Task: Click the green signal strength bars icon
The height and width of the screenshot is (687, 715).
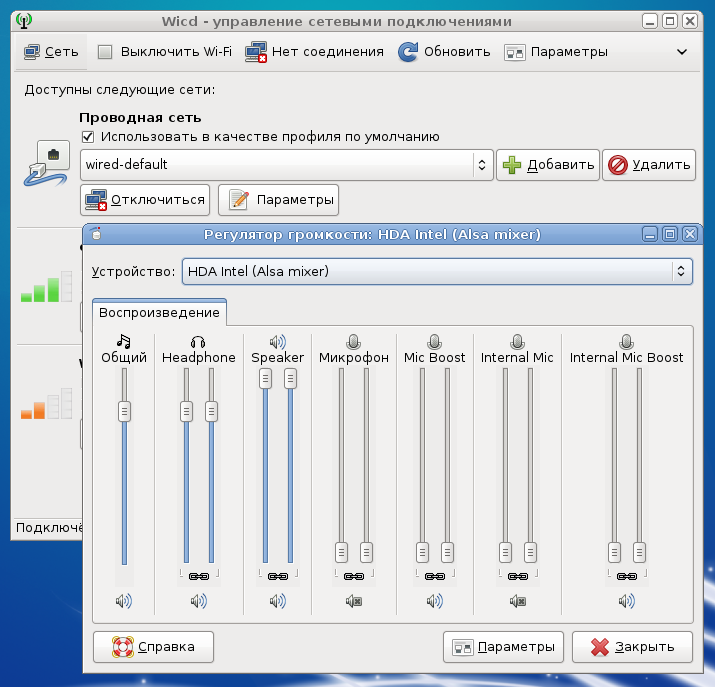Action: click(x=46, y=287)
